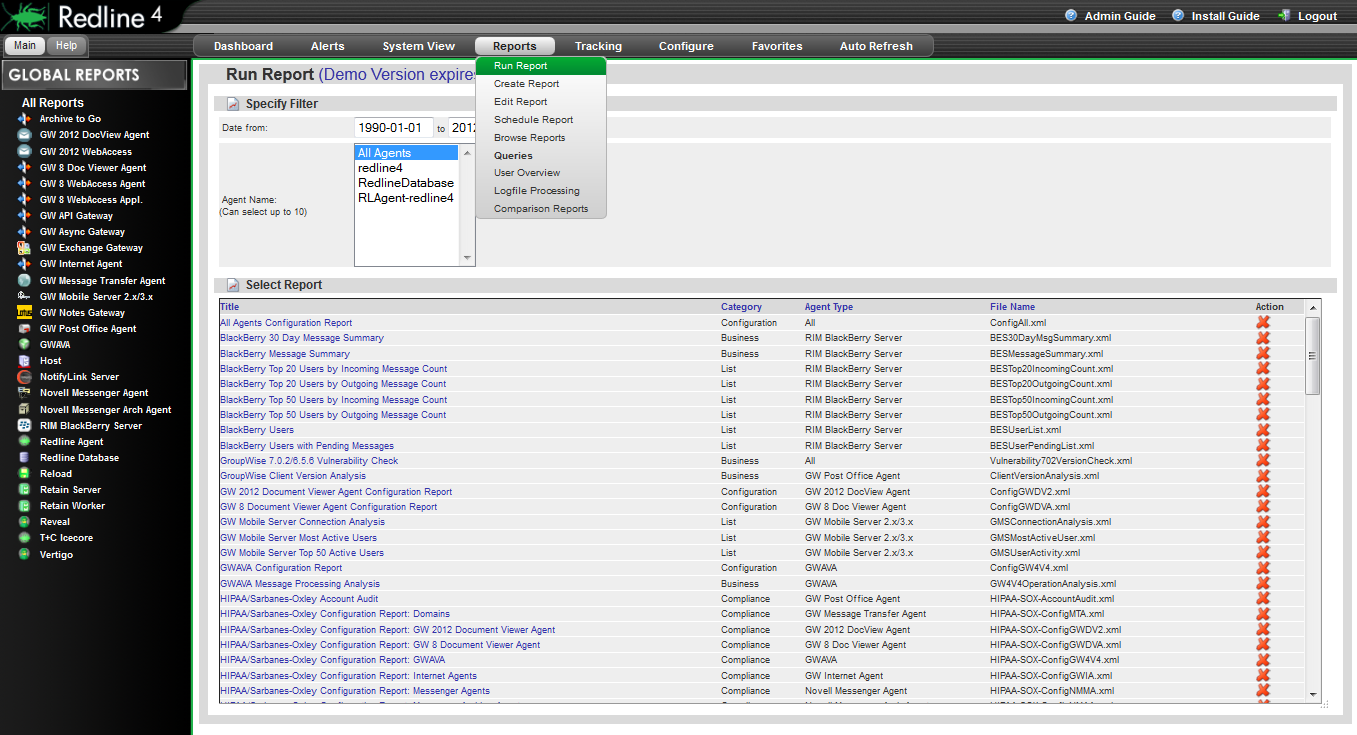Open the Dashboard menu
Image resolution: width=1357 pixels, height=735 pixels.
tap(243, 46)
